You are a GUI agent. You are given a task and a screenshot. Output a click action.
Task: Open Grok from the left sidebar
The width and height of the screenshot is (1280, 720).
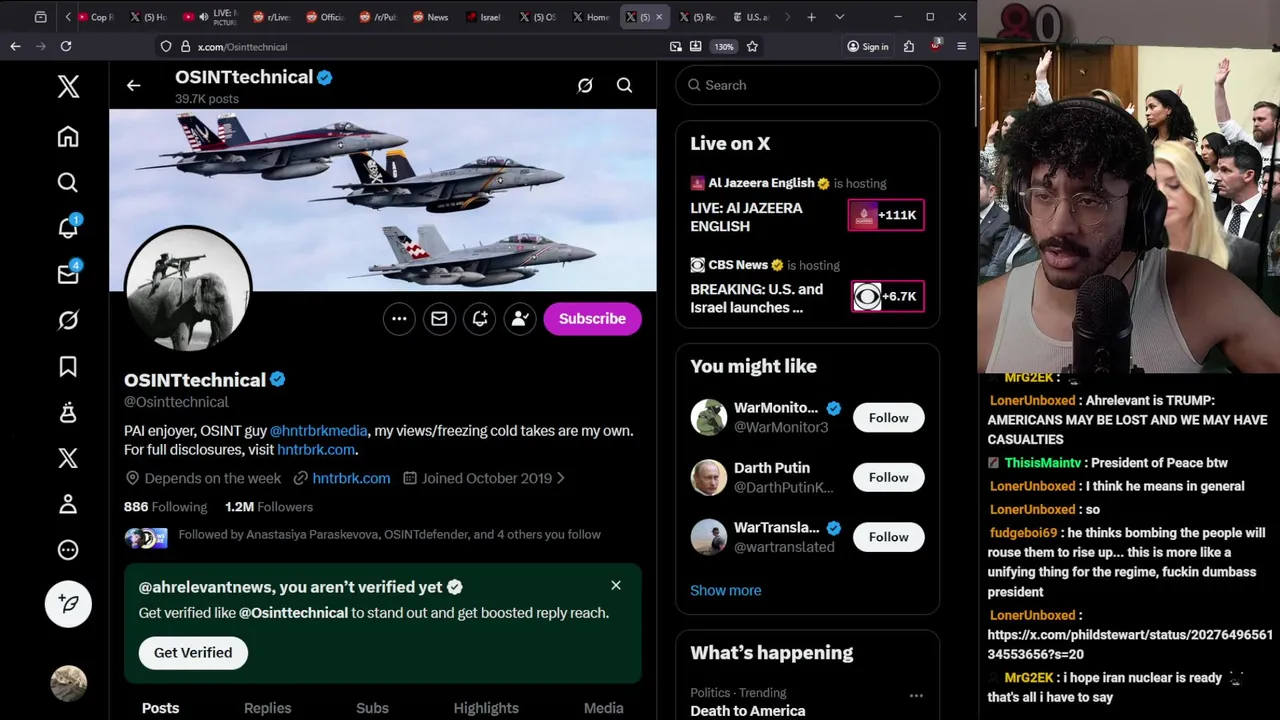pos(68,320)
